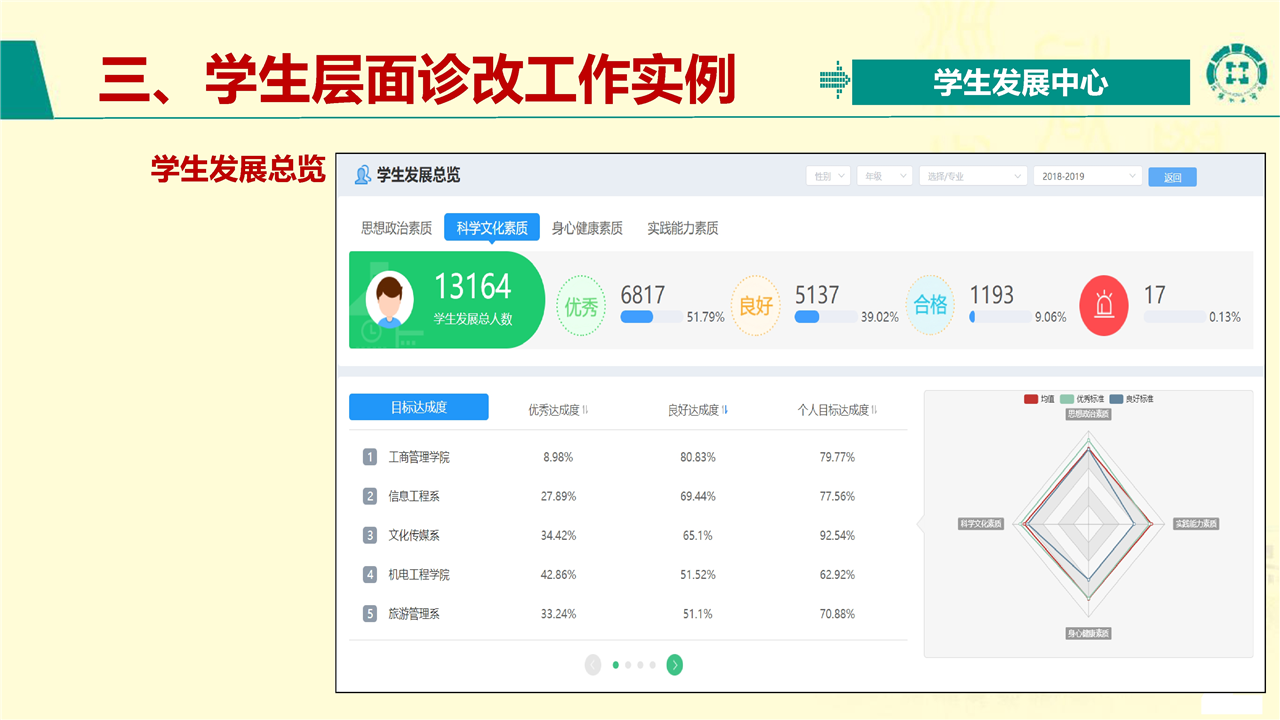Go to next page with green arrow
The height and width of the screenshot is (720, 1280).
click(x=675, y=665)
